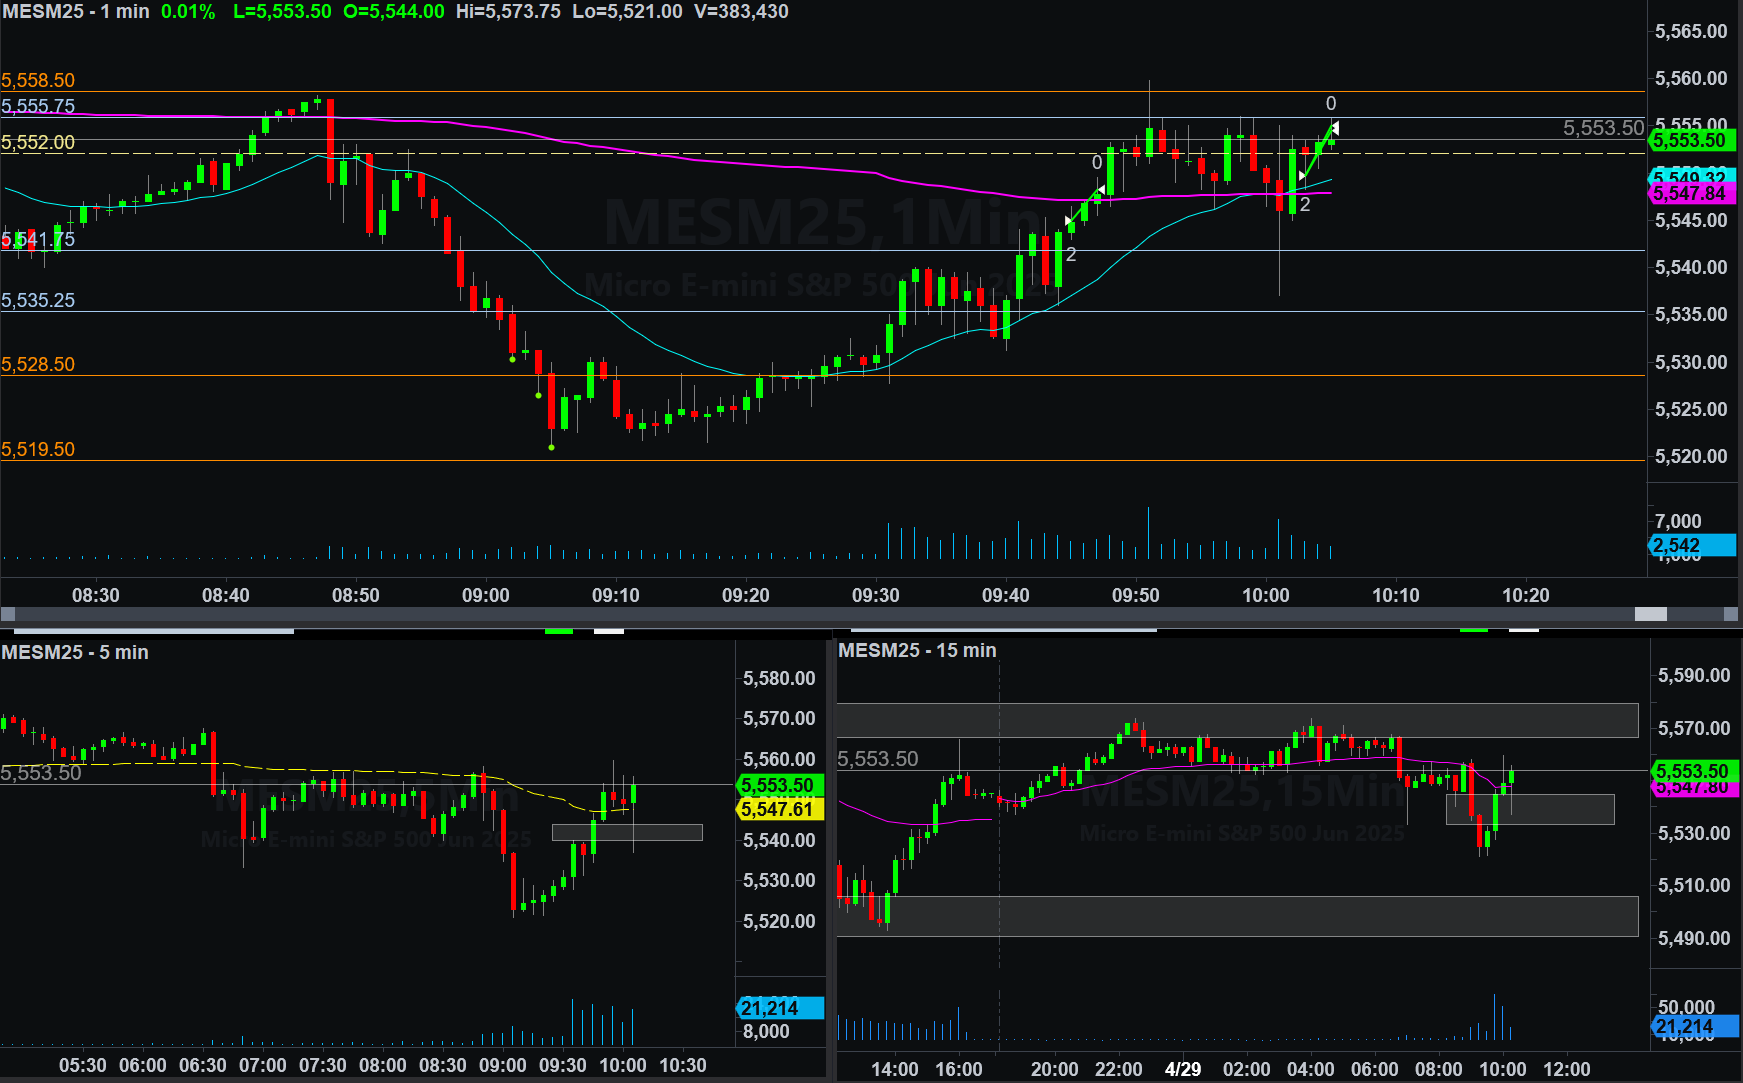The image size is (1743, 1083).
Task: Select the lower gray zone on the 15-min chart
Action: pos(1236,916)
